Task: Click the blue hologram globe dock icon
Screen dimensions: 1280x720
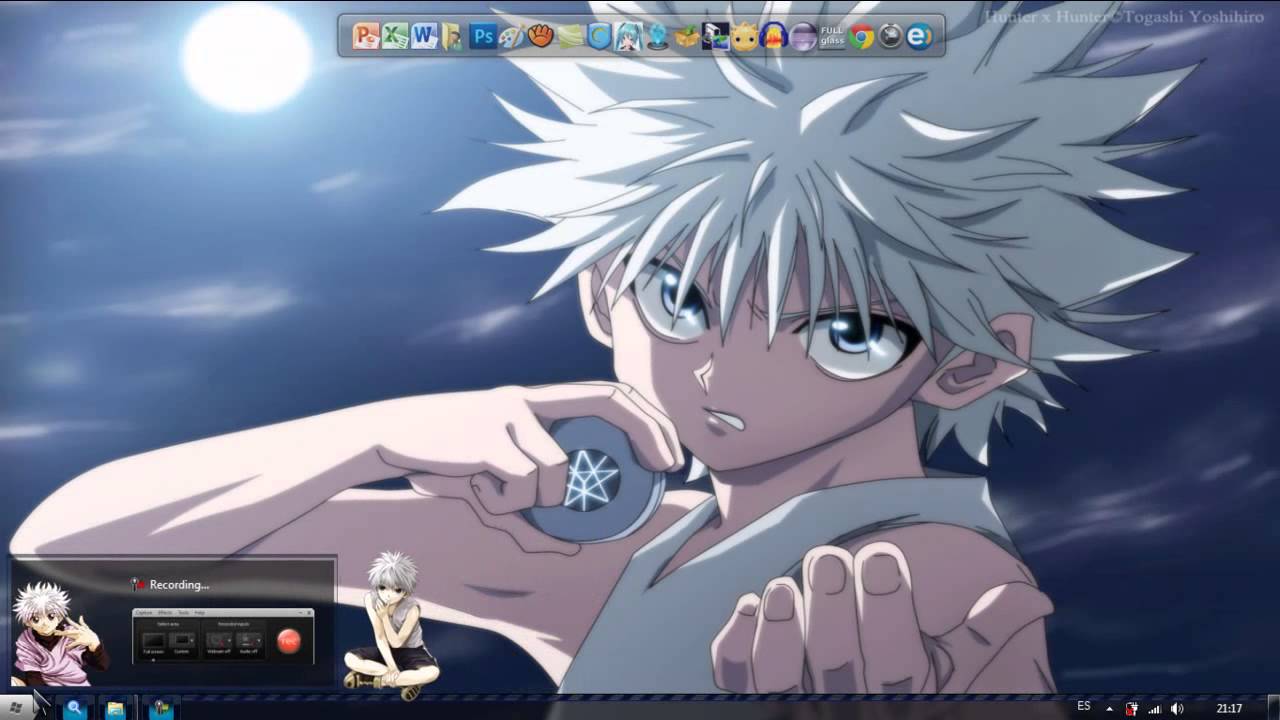Action: click(657, 37)
